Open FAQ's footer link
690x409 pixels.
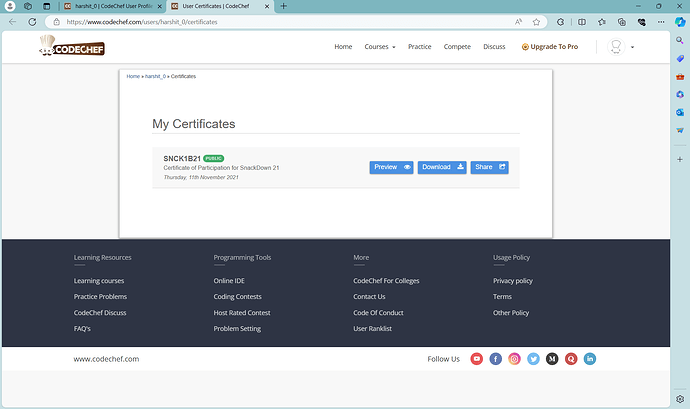(82, 328)
